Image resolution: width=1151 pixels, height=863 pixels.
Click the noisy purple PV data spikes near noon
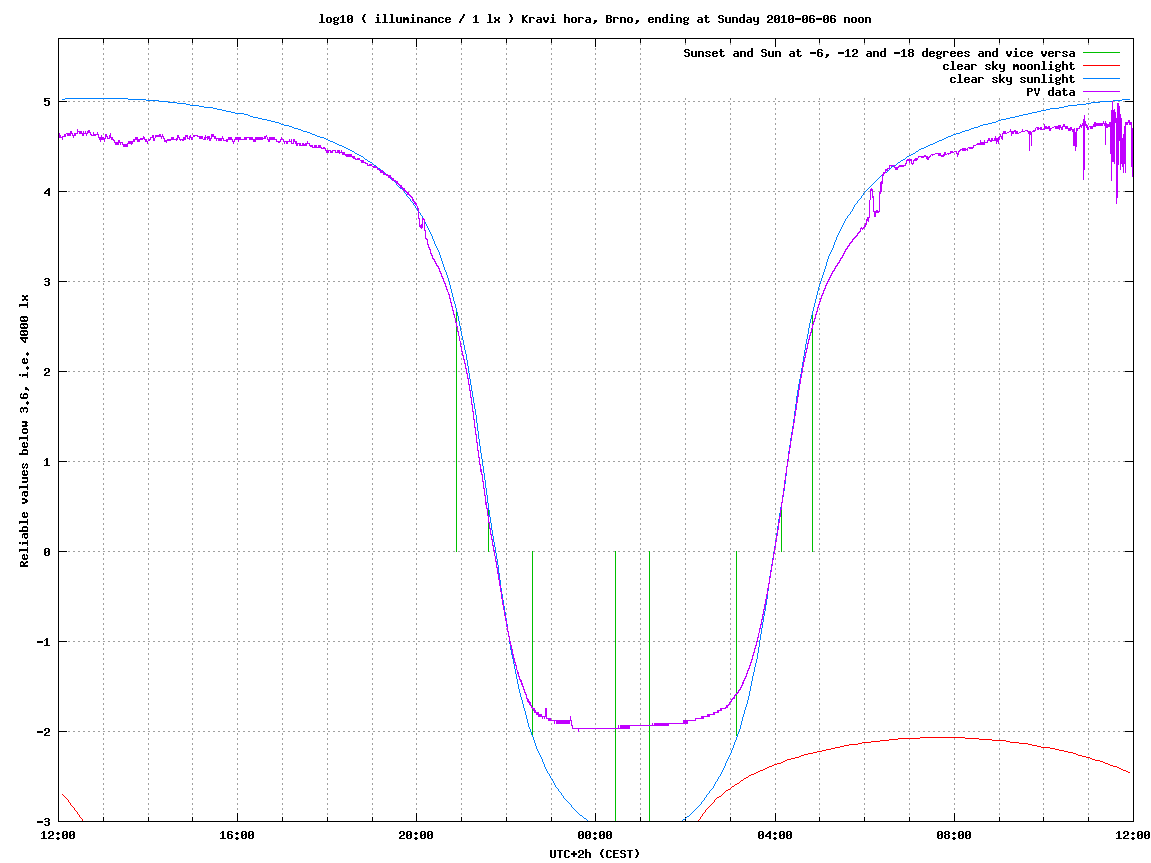pyautogui.click(x=1119, y=150)
